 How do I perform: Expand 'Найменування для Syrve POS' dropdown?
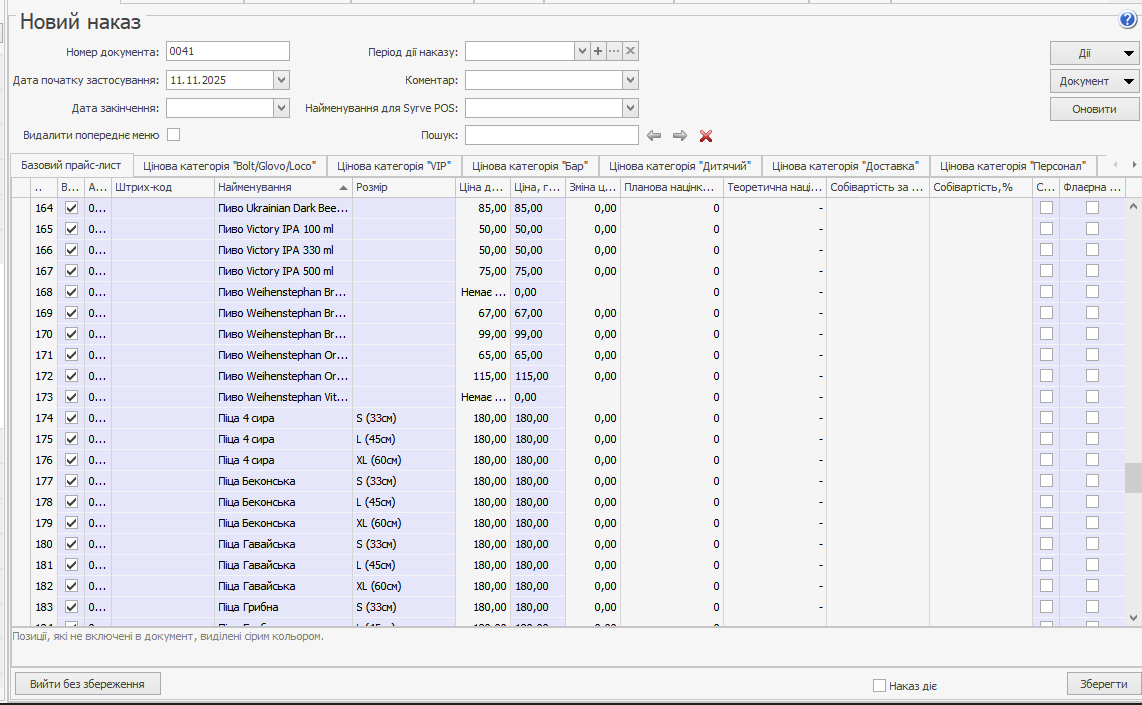(x=630, y=108)
